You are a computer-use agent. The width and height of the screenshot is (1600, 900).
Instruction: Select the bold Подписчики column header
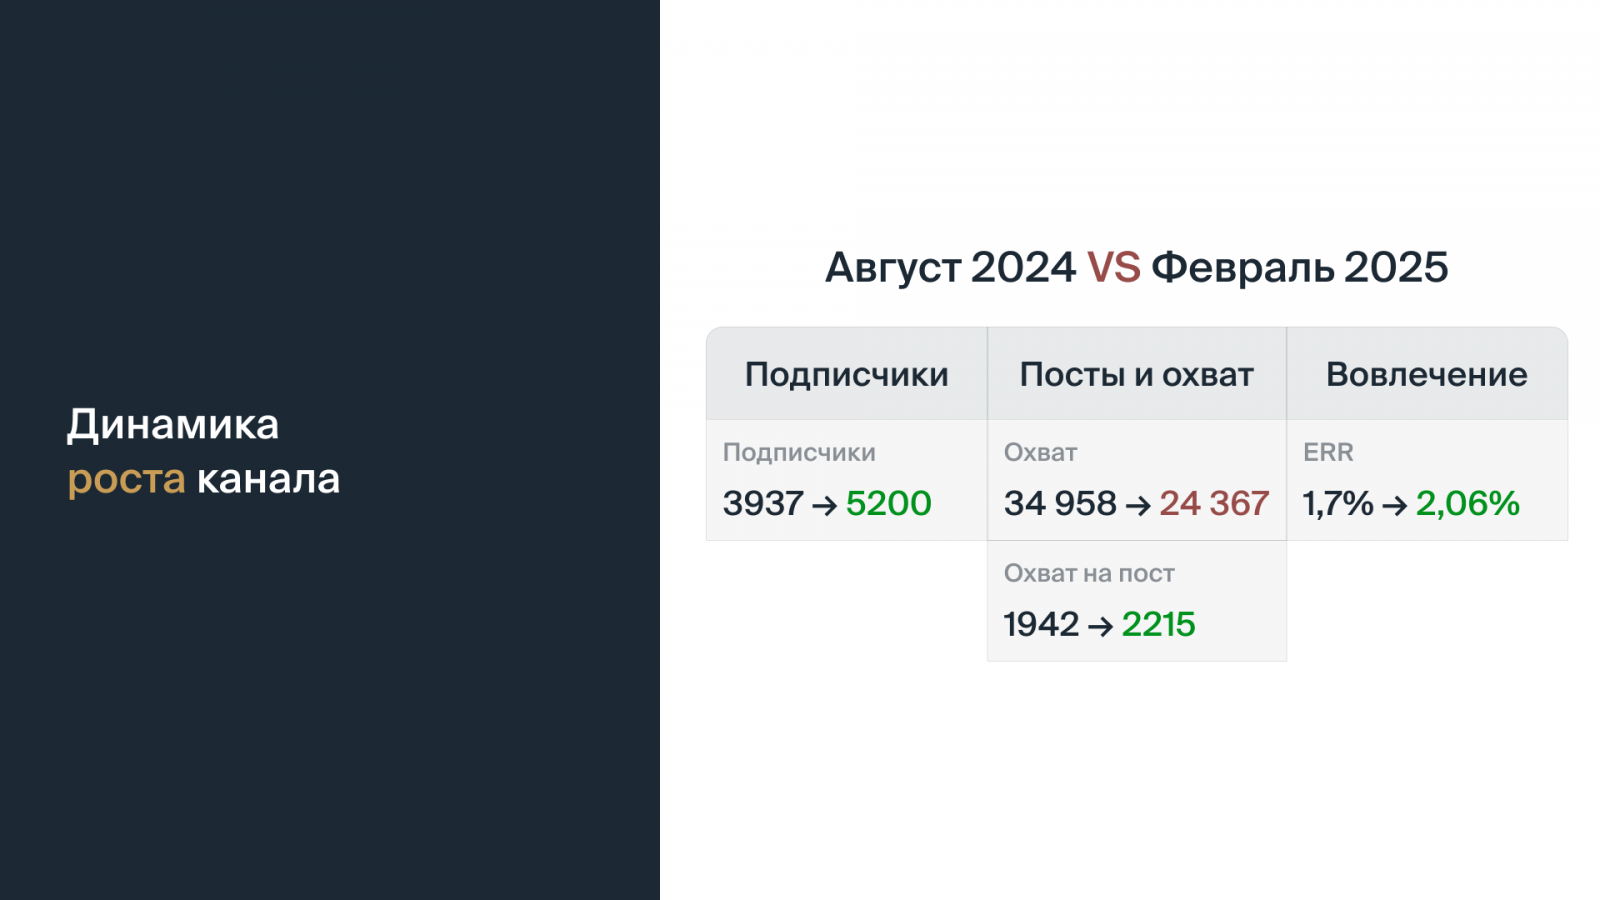tap(846, 374)
